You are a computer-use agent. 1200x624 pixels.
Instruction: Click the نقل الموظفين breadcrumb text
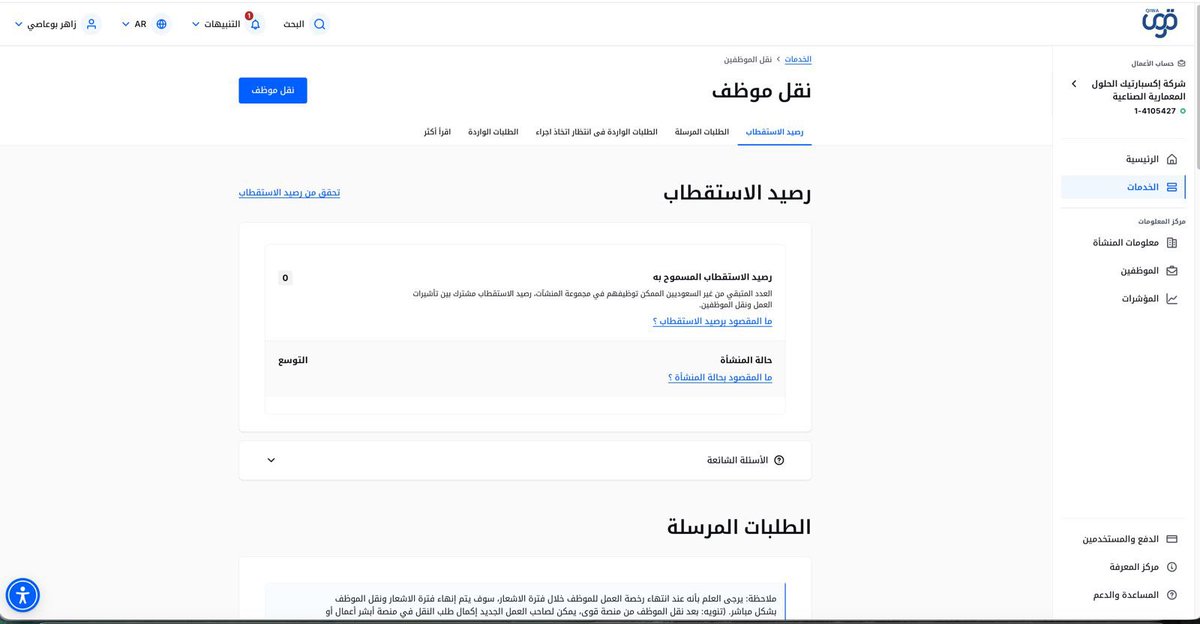[749, 60]
